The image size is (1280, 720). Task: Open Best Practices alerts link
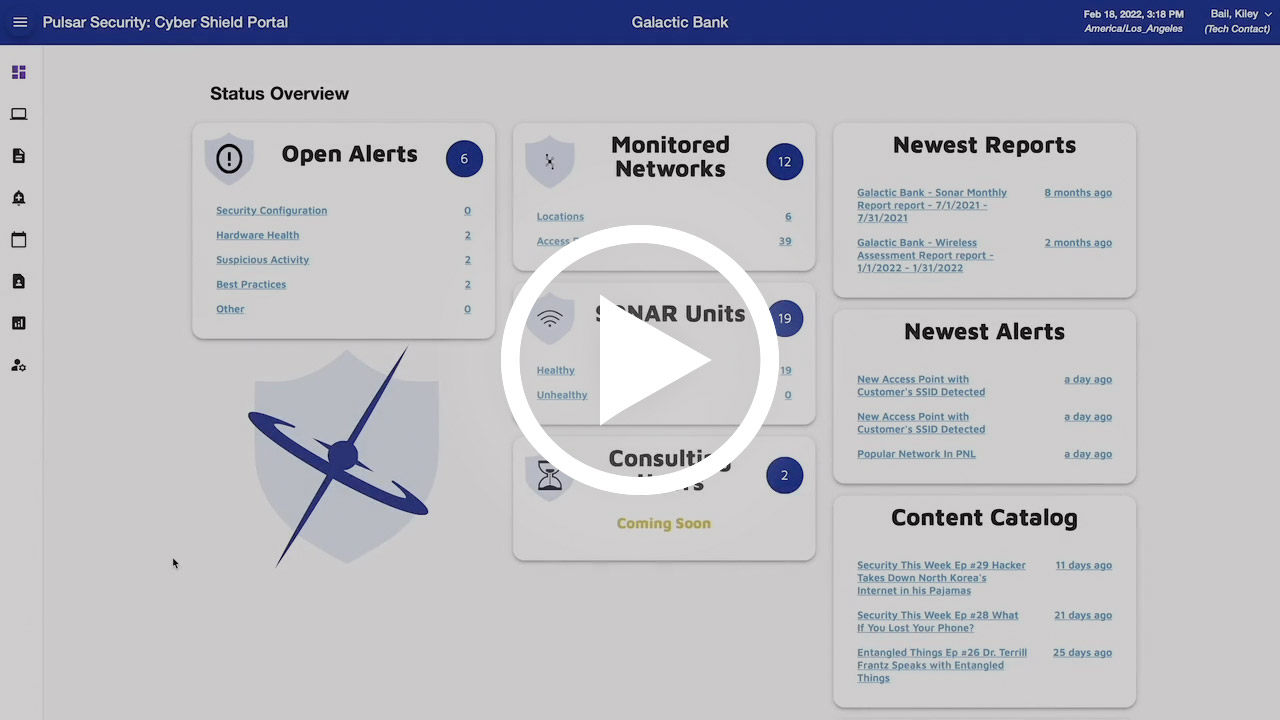click(251, 284)
